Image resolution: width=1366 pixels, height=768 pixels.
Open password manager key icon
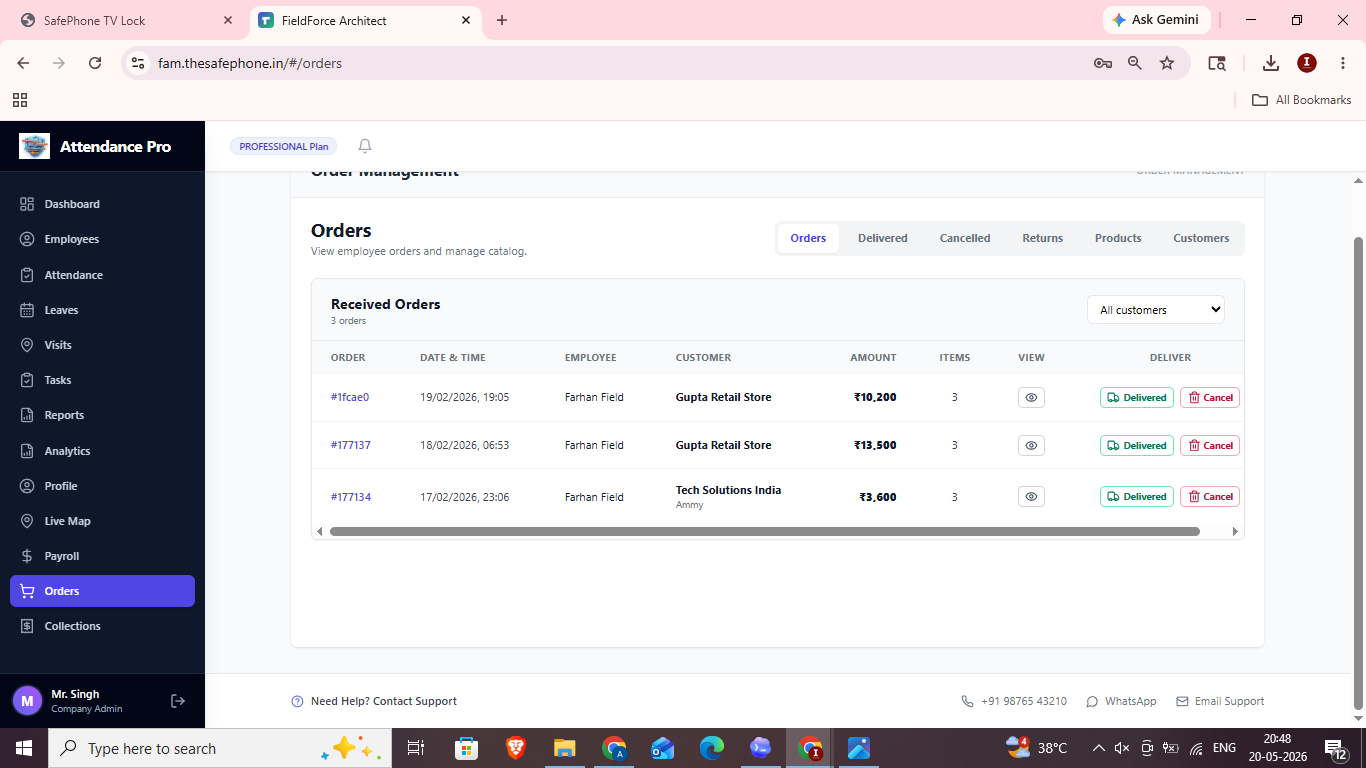1103,63
